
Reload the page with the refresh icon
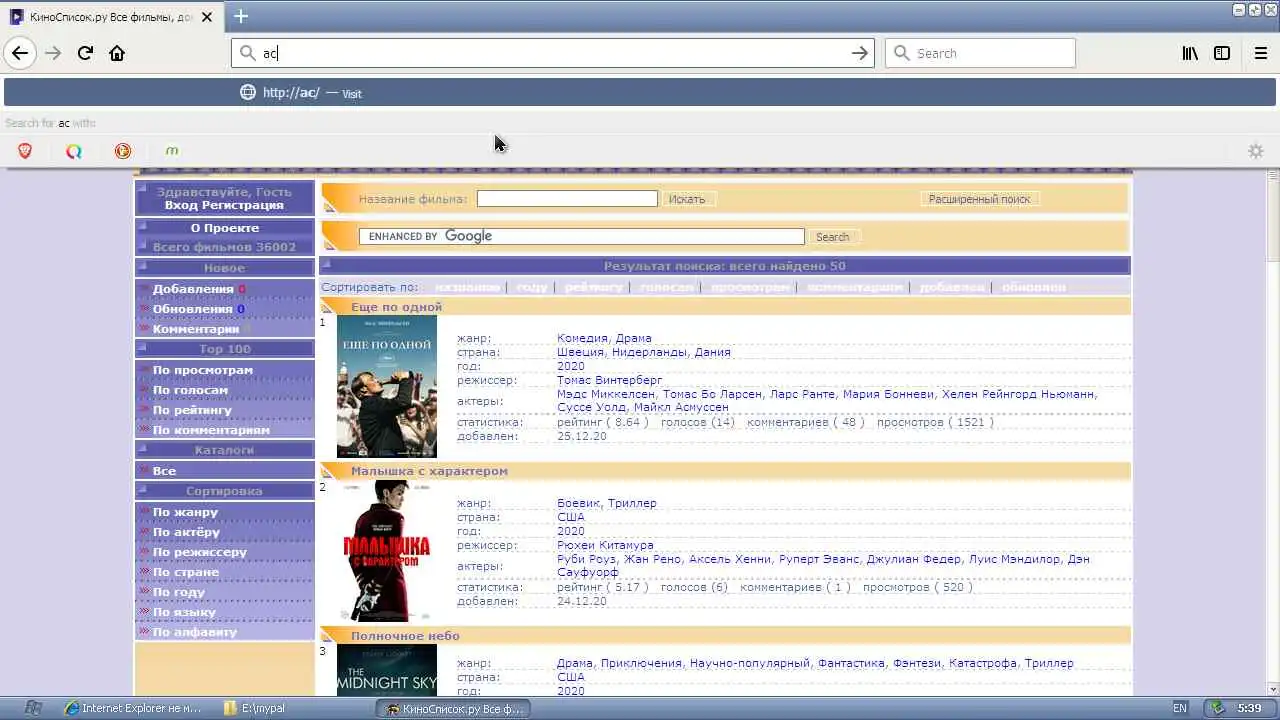(85, 53)
